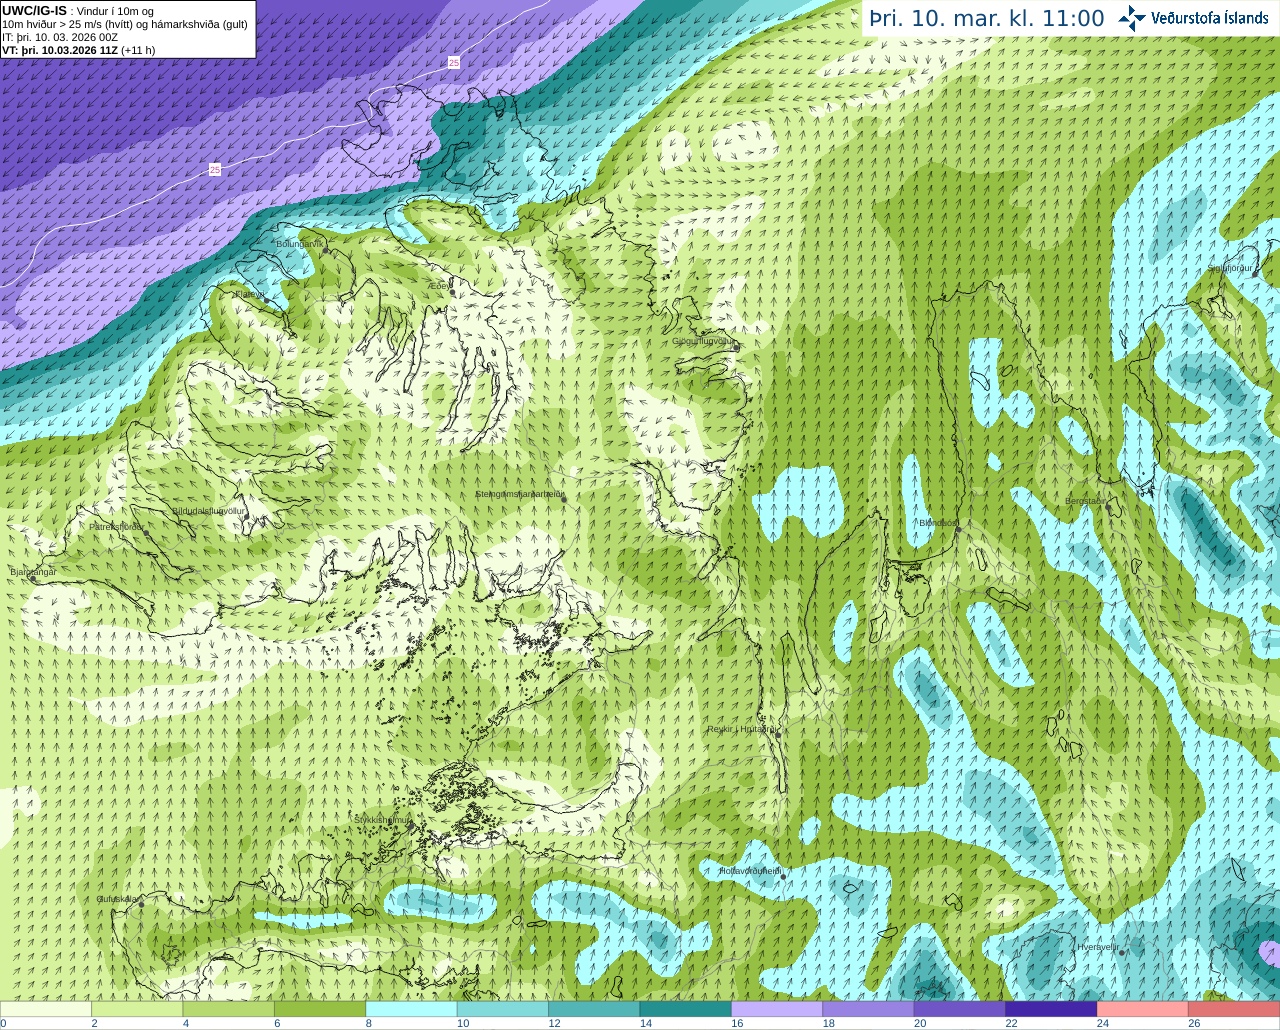Screen dimensions: 1280x1030
Task: Click the 'Veðurstofa Íslands' name text
Action: click(x=1209, y=18)
